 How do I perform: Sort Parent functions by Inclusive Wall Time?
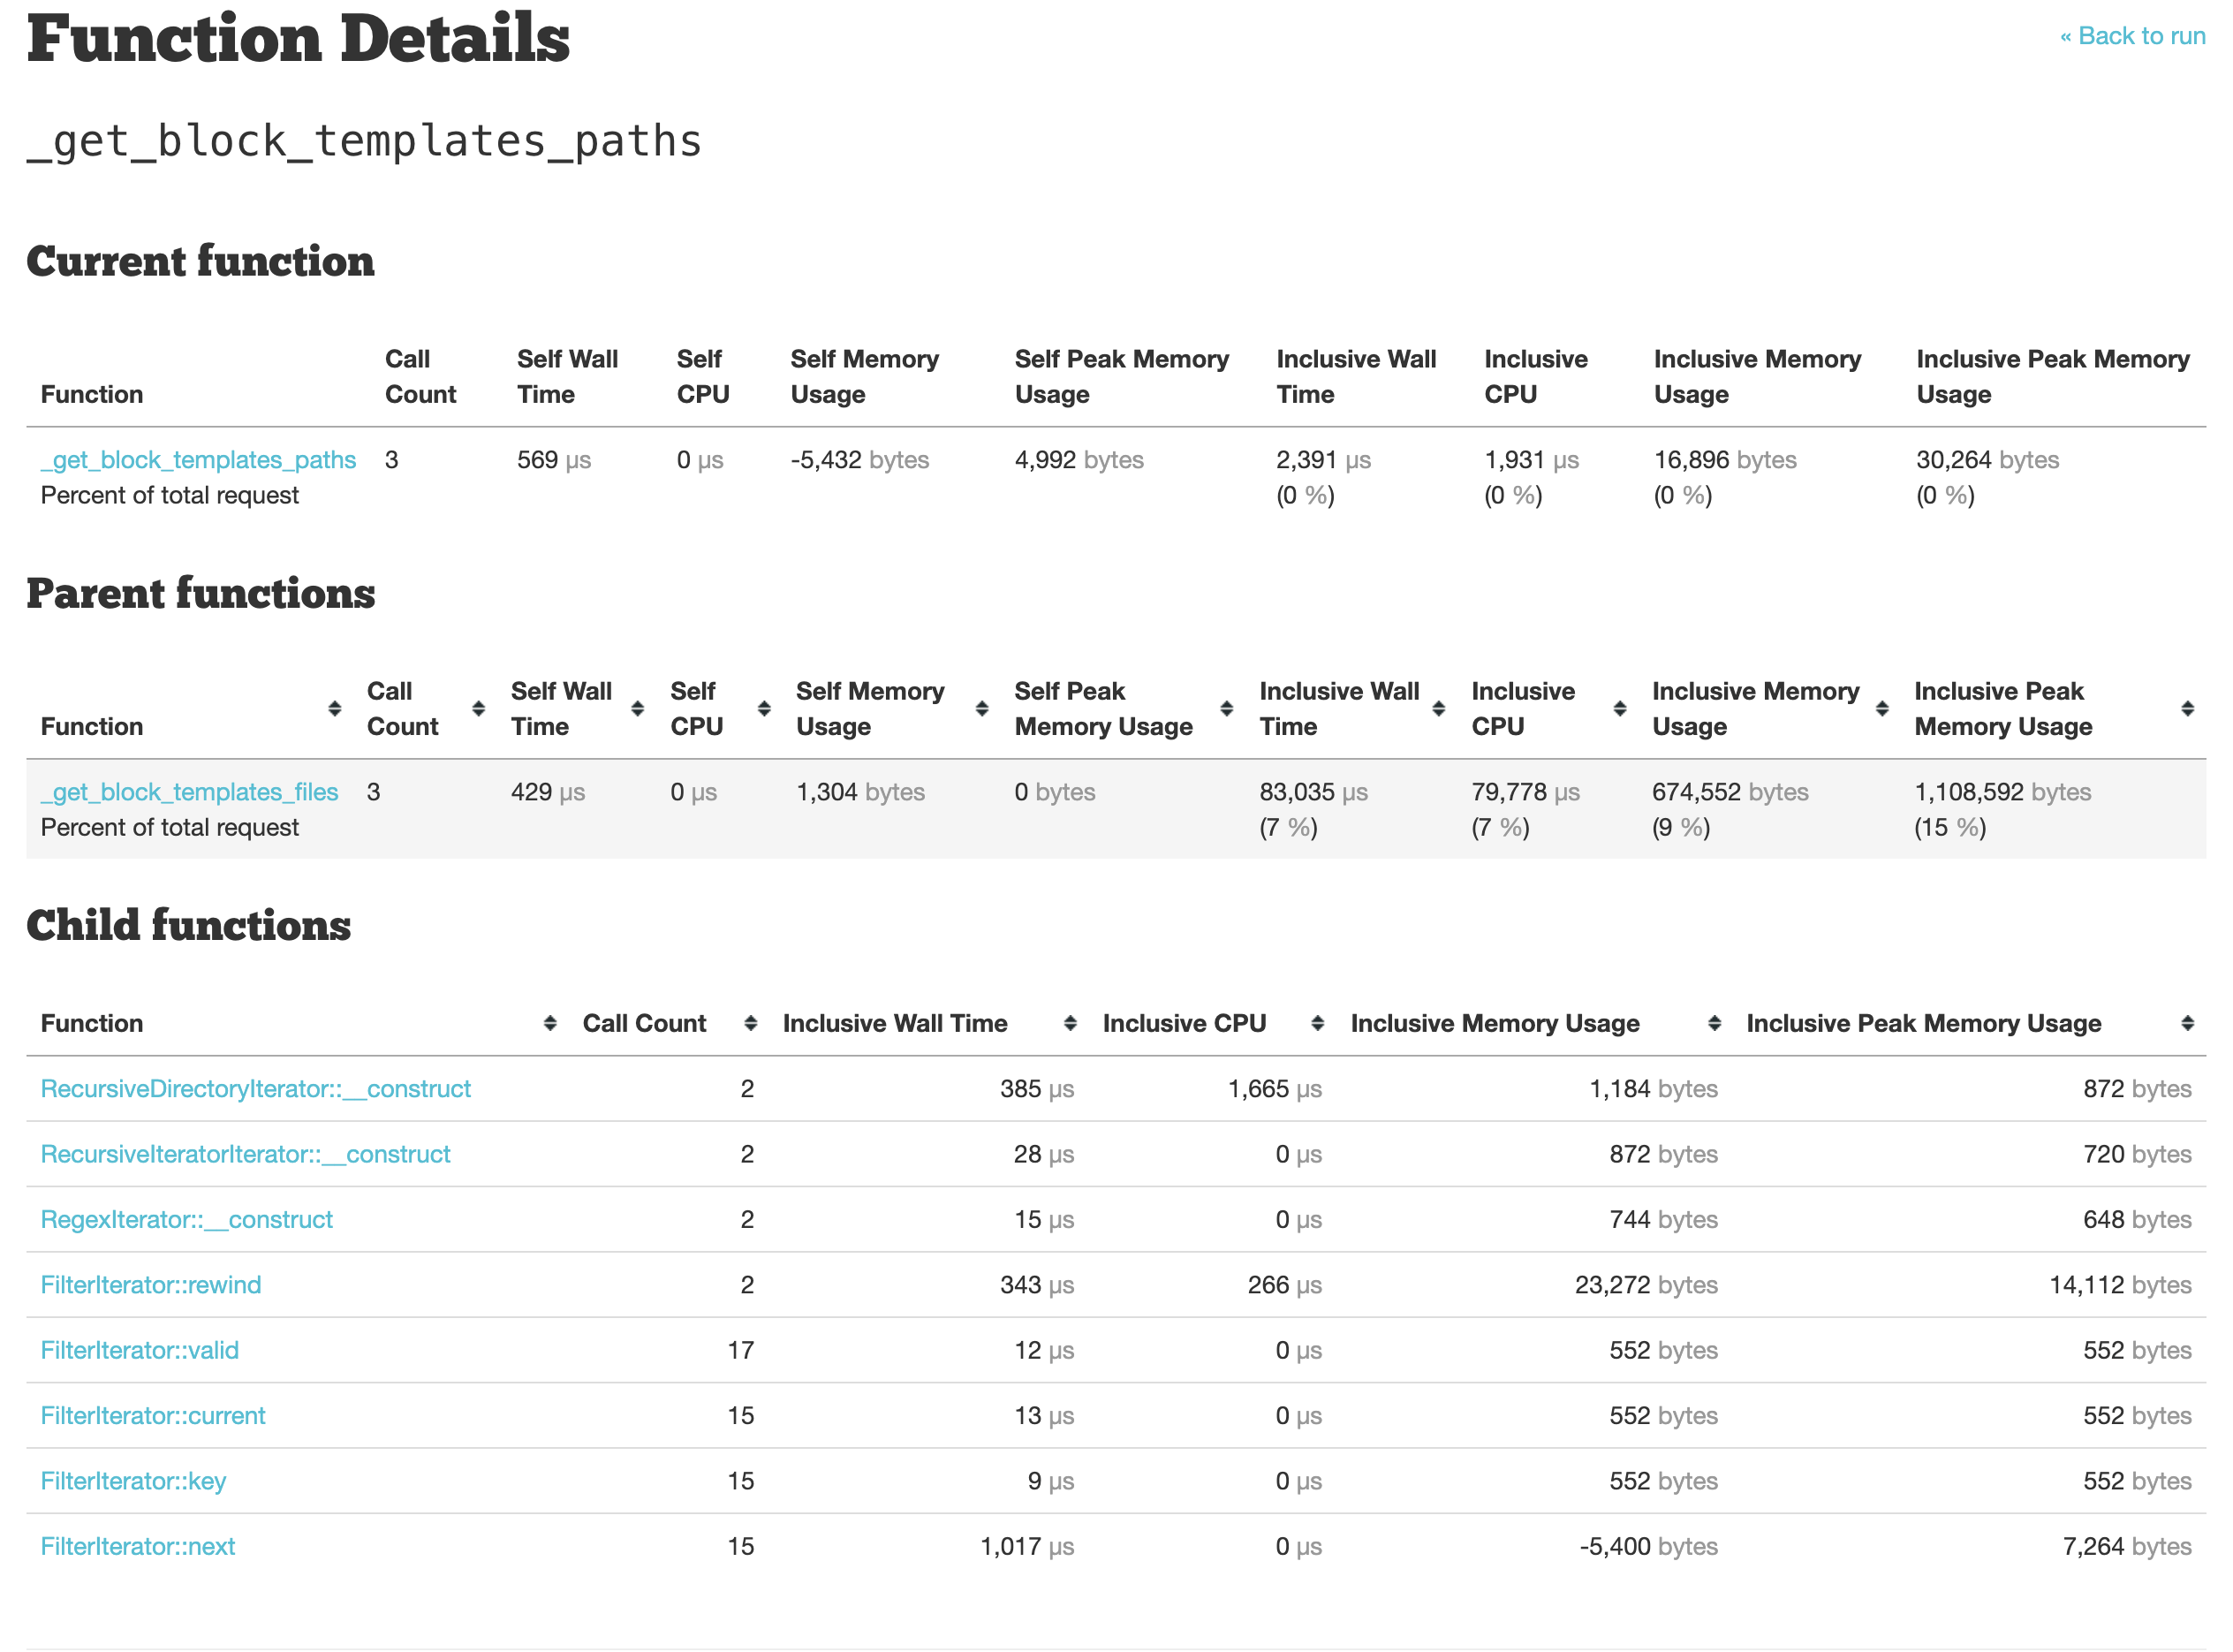(1338, 709)
